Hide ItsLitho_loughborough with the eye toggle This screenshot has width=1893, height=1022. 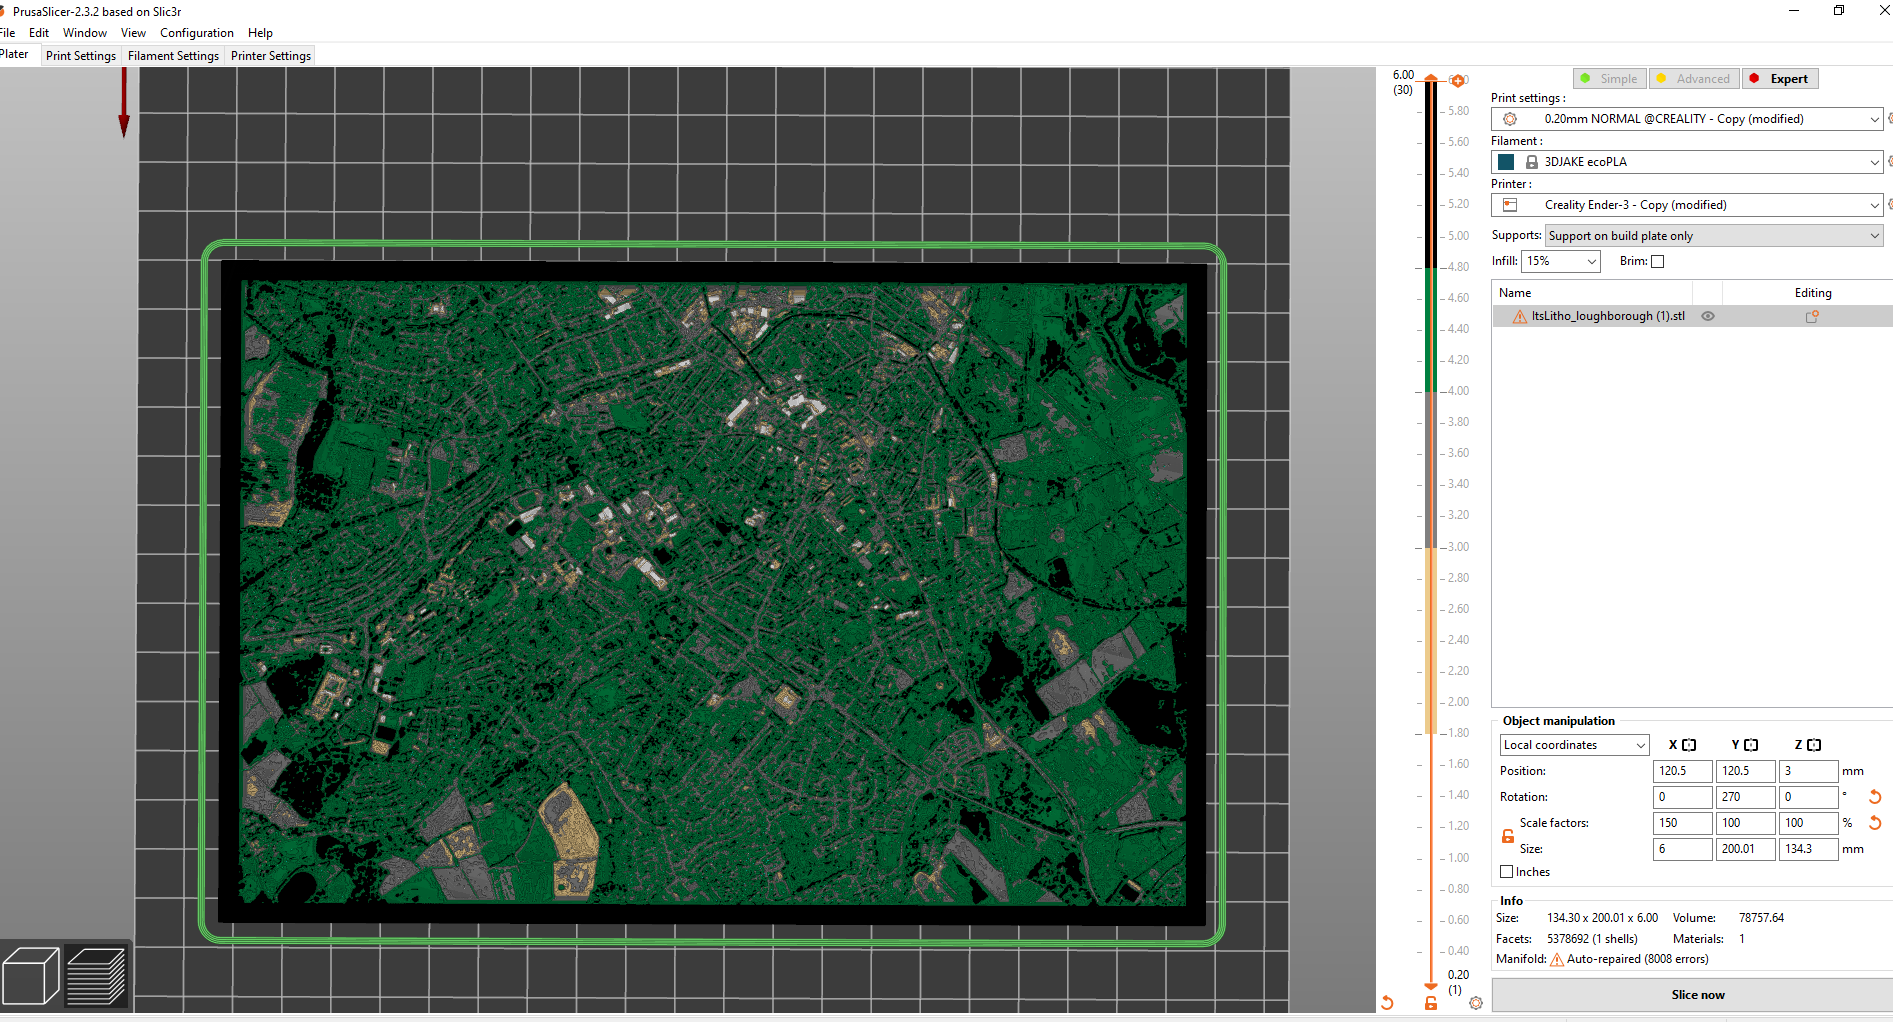pyautogui.click(x=1707, y=316)
